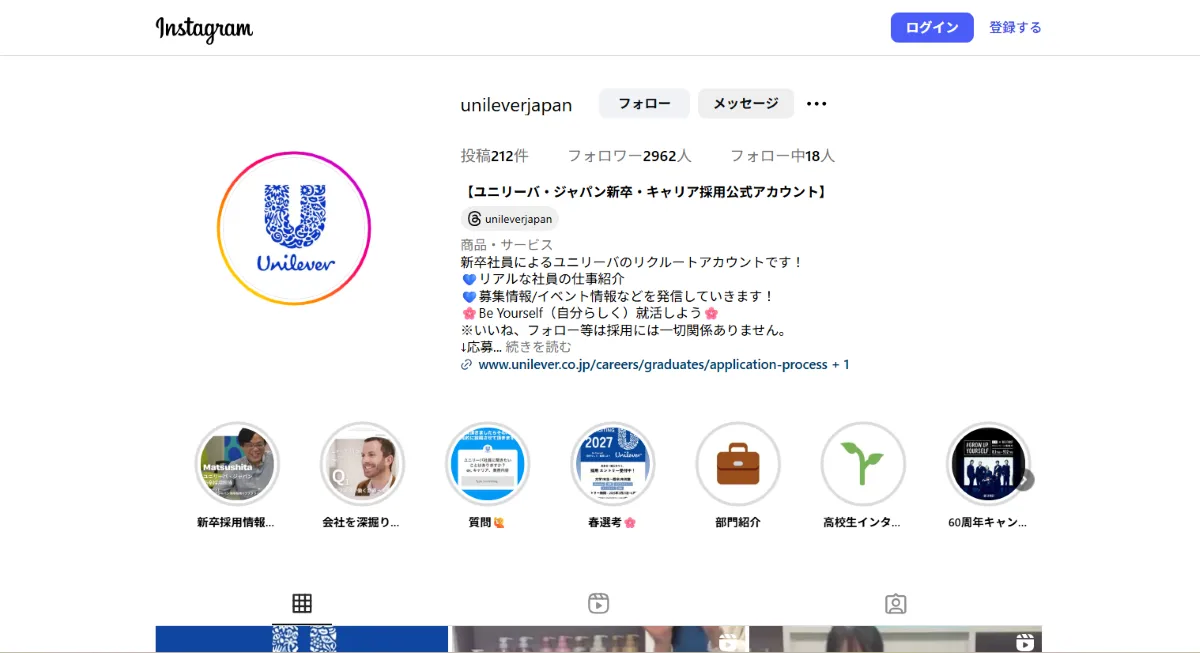Open the three-dot options menu
Image resolution: width=1200 pixels, height=653 pixels.
coord(817,104)
